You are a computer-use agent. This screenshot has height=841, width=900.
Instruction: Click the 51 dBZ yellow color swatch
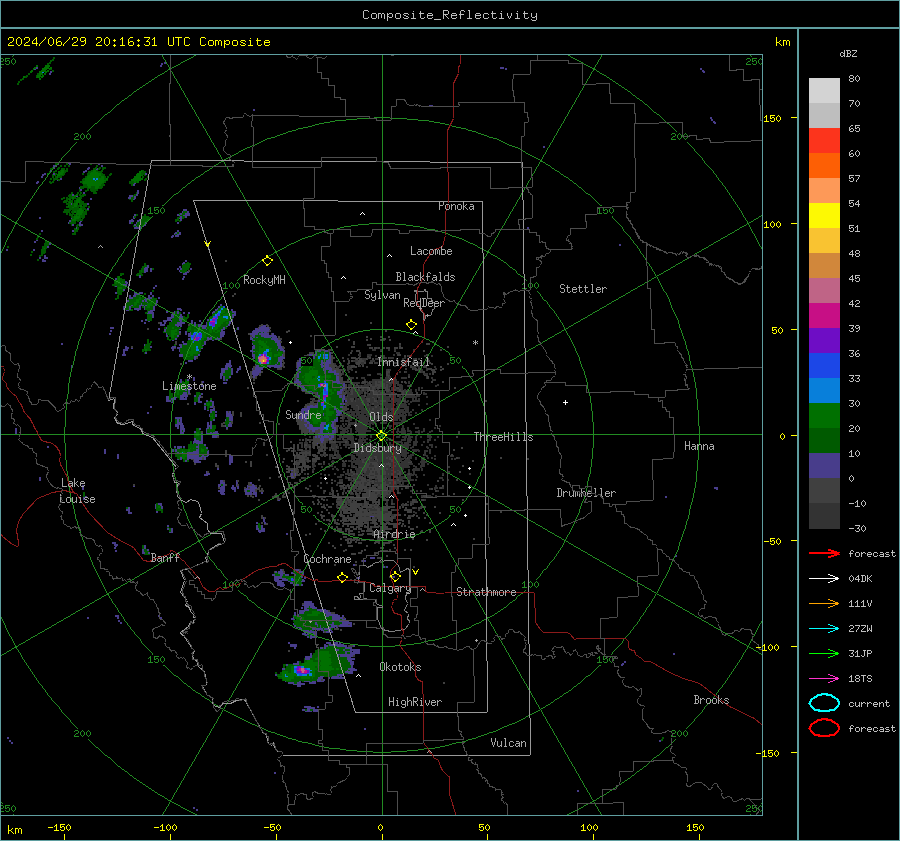click(824, 215)
